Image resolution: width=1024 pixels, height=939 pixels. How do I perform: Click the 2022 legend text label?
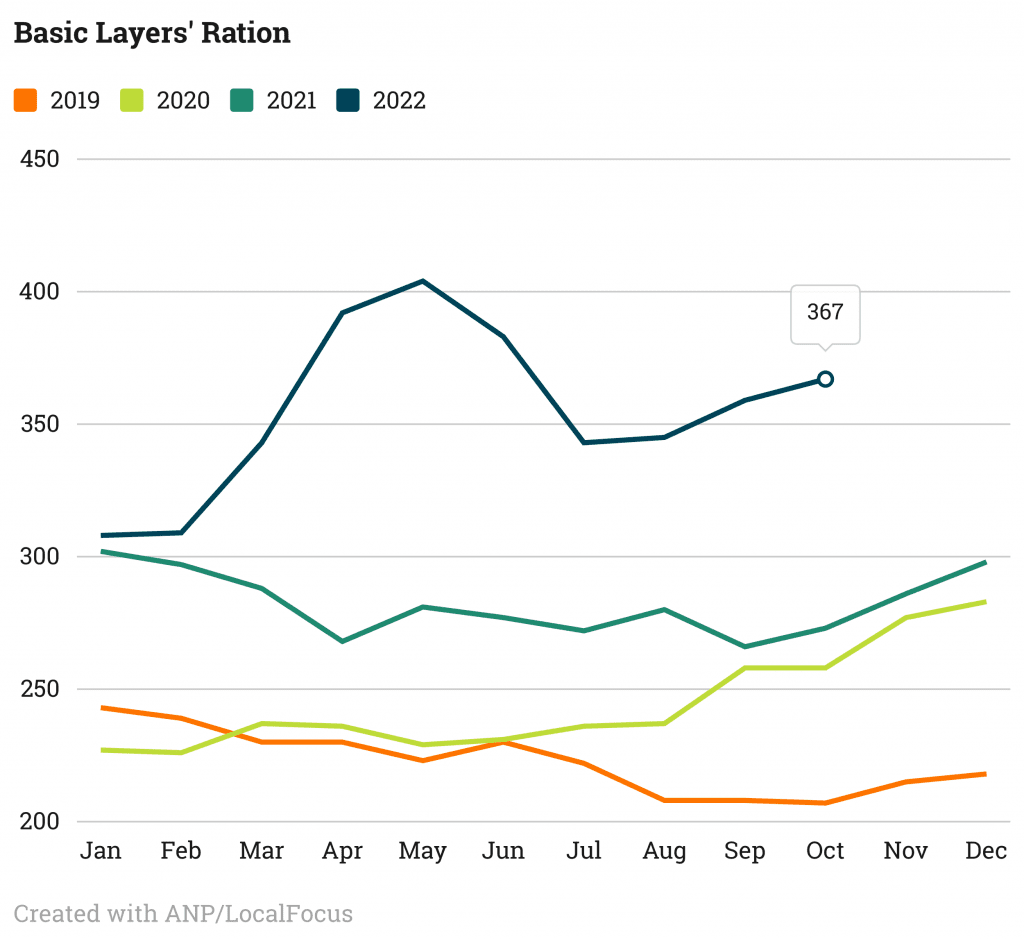399,100
